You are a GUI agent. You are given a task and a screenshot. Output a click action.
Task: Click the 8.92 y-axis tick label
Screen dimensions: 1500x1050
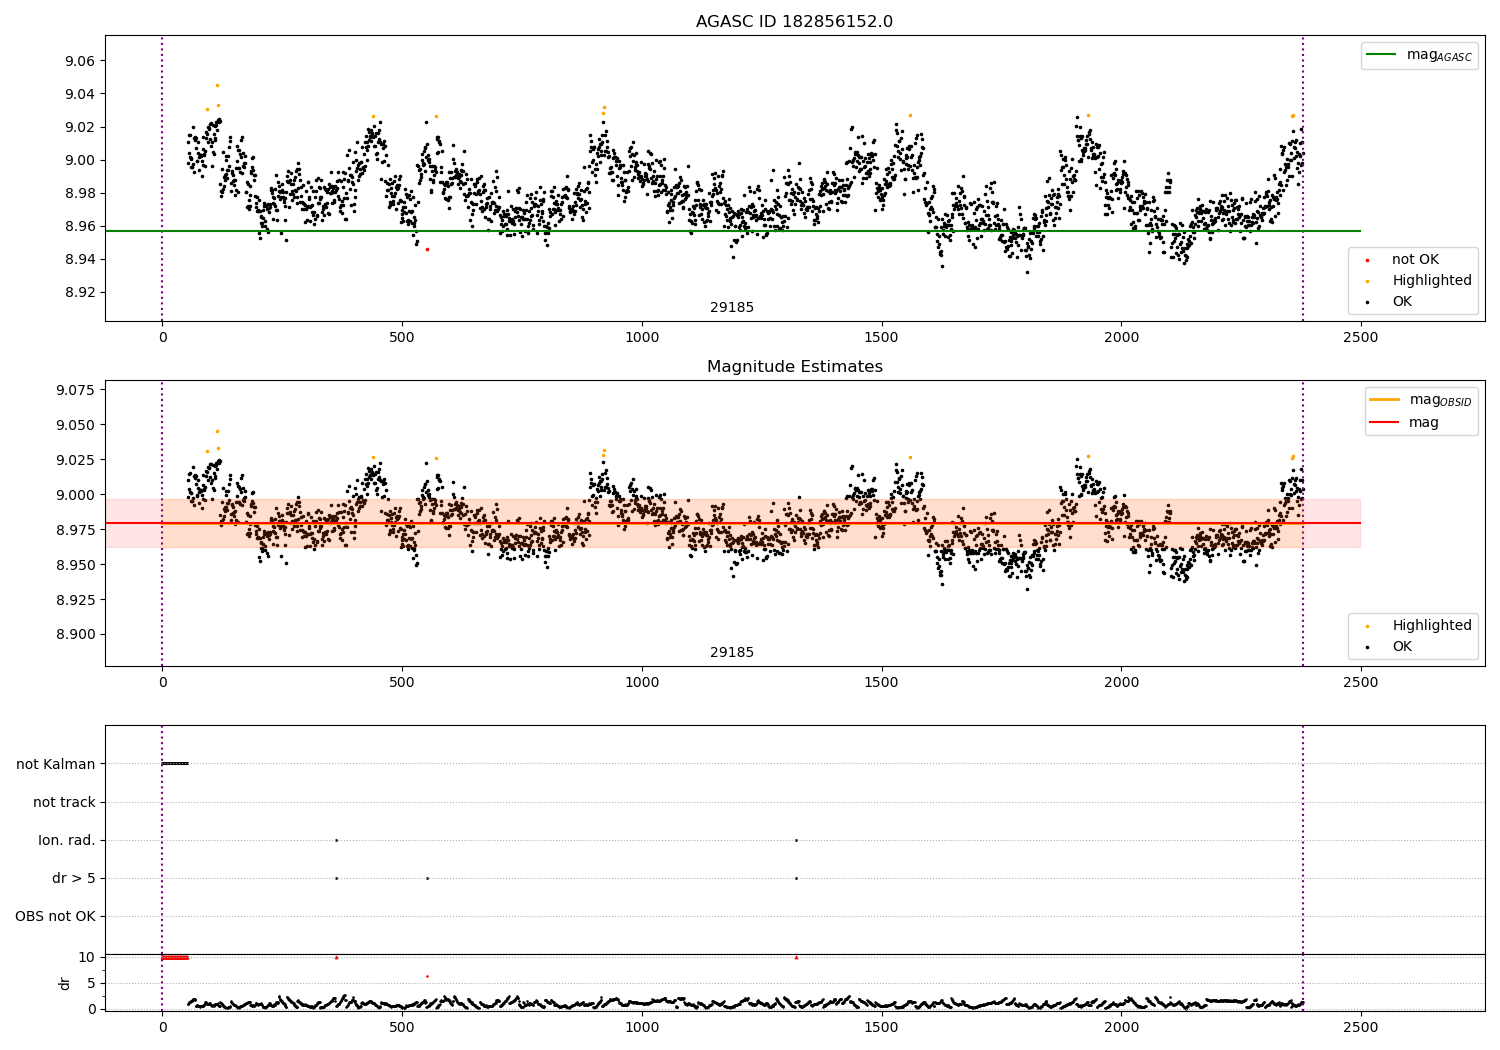tap(78, 293)
